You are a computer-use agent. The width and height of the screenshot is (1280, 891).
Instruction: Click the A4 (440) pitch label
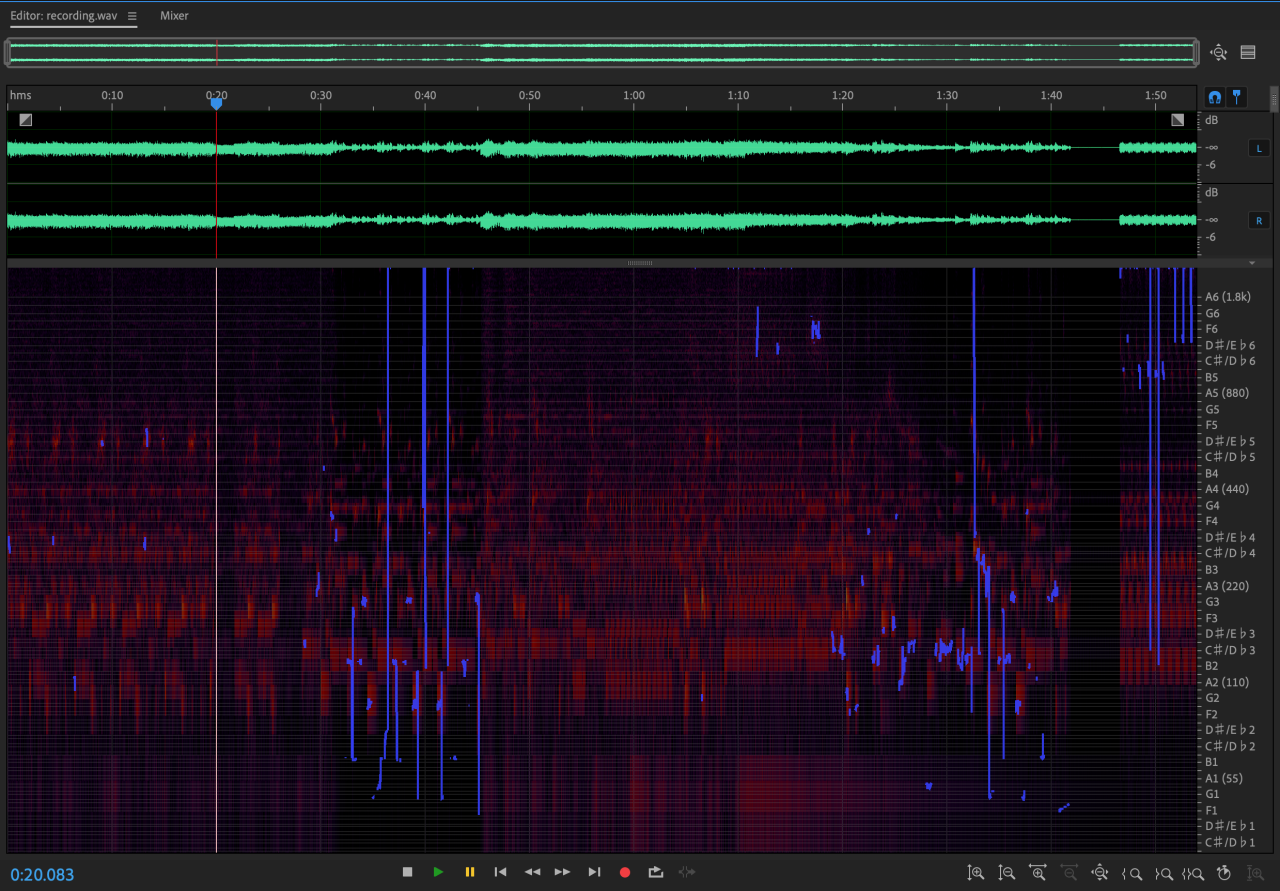[x=1227, y=489]
